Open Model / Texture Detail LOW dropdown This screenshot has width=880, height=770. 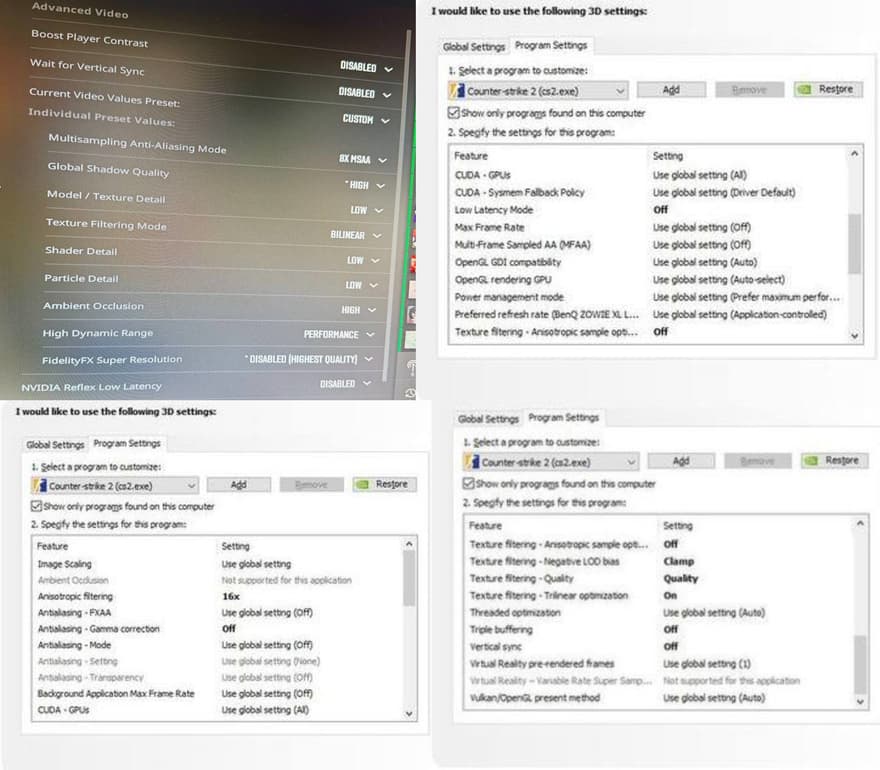click(366, 210)
